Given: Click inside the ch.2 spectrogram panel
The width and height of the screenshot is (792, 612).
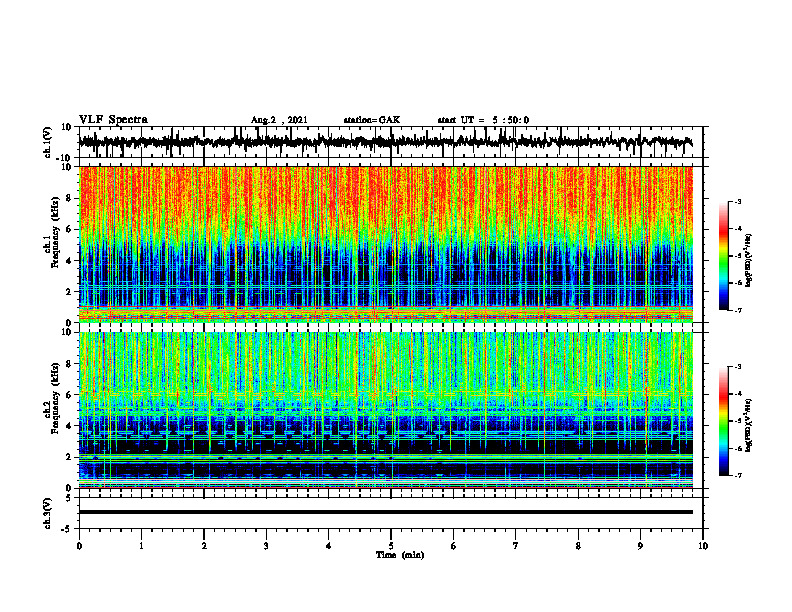Looking at the screenshot, I should tap(386, 410).
